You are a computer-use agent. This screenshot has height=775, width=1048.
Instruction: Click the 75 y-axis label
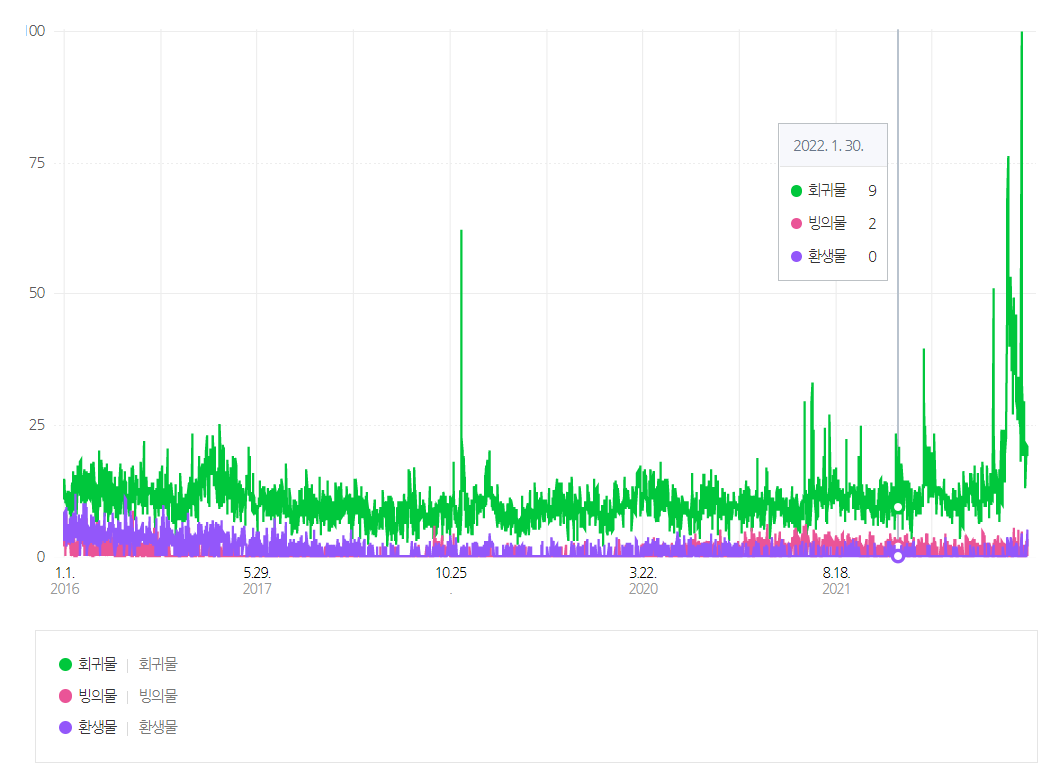click(37, 163)
